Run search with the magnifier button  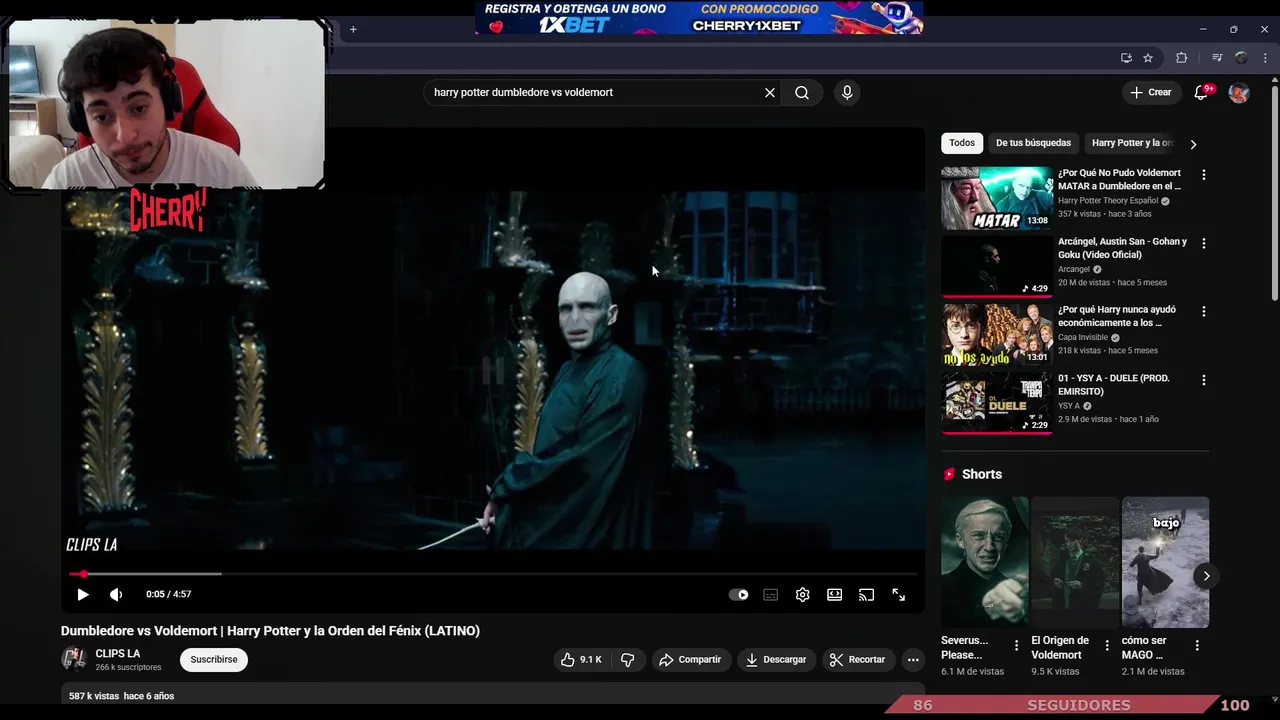(802, 92)
